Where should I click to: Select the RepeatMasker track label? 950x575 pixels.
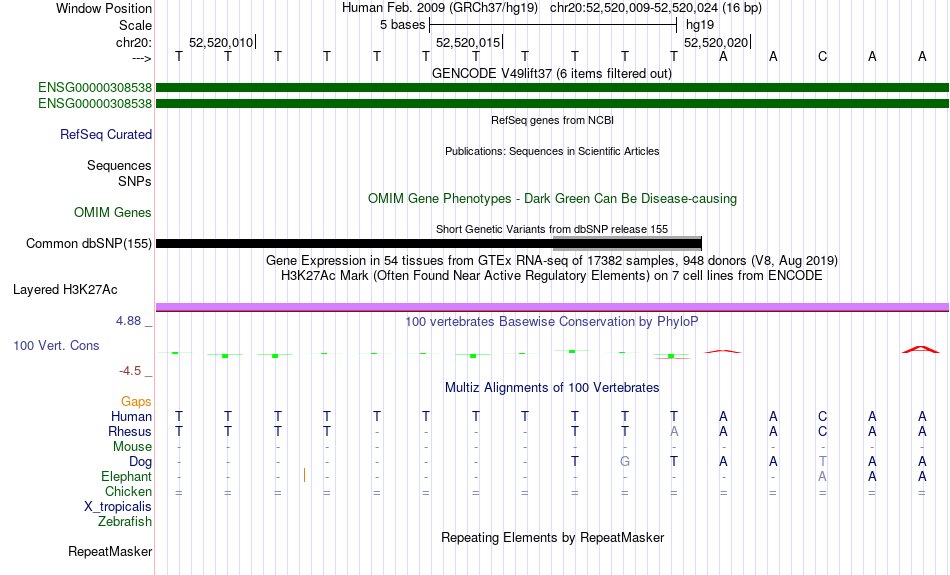[110, 551]
